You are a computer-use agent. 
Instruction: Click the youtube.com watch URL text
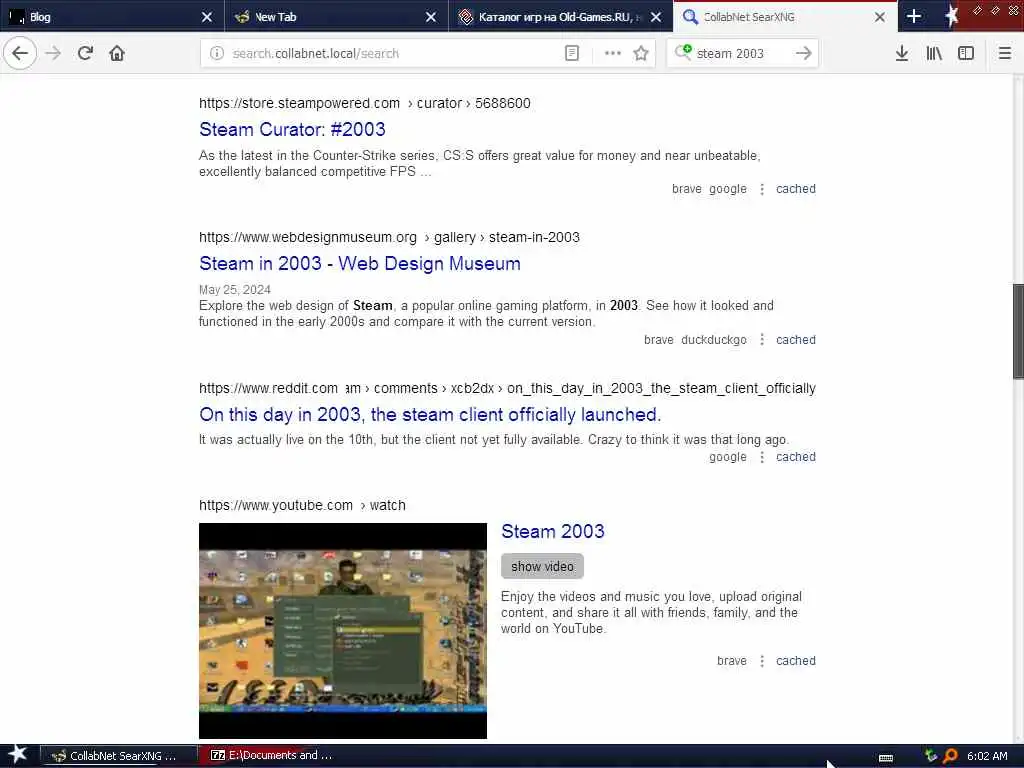(302, 505)
